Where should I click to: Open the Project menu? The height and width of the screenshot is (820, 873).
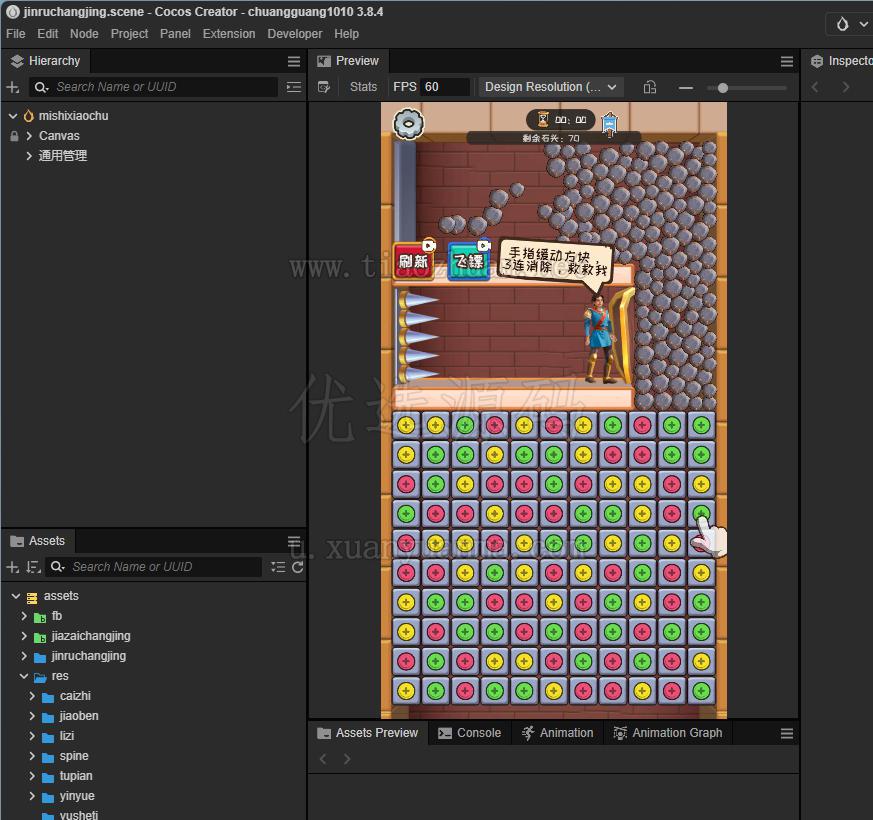coord(129,34)
